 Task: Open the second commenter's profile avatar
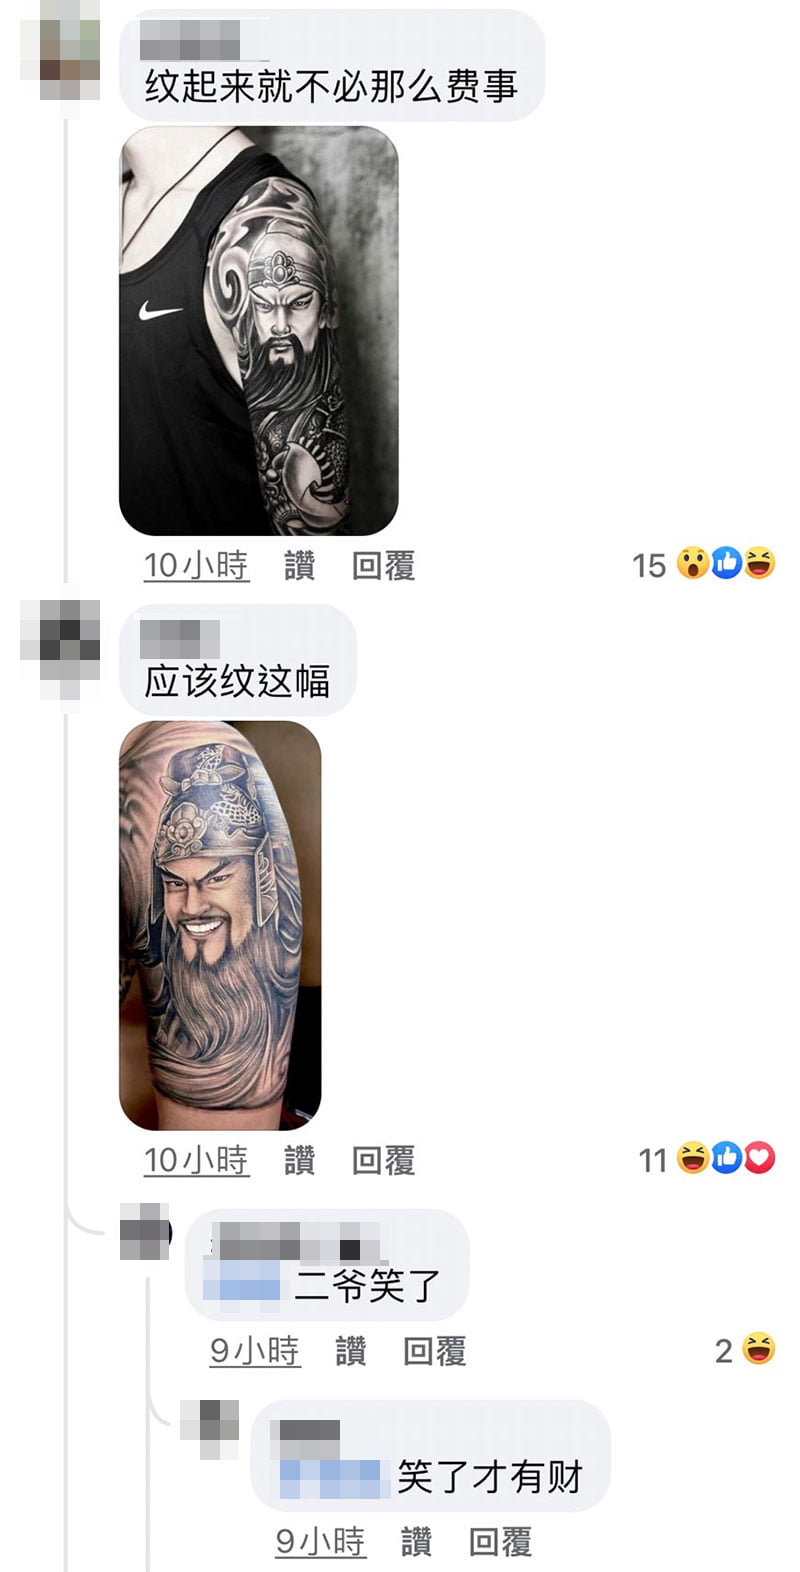coord(61,650)
